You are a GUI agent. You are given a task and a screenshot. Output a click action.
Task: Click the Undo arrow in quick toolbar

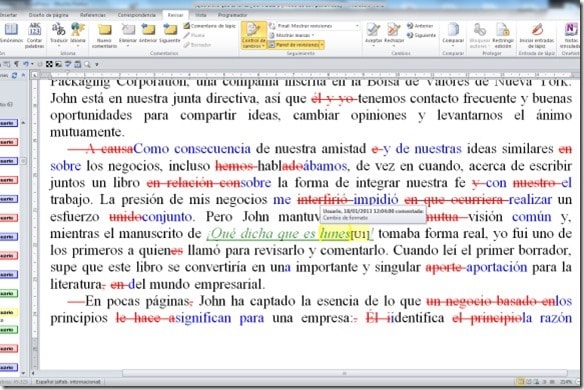26,64
